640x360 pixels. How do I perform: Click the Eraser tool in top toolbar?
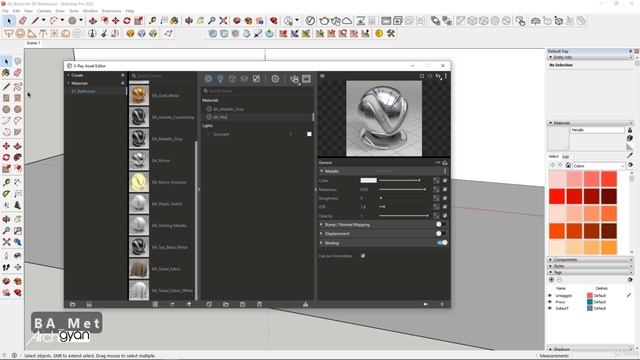(x=23, y=20)
